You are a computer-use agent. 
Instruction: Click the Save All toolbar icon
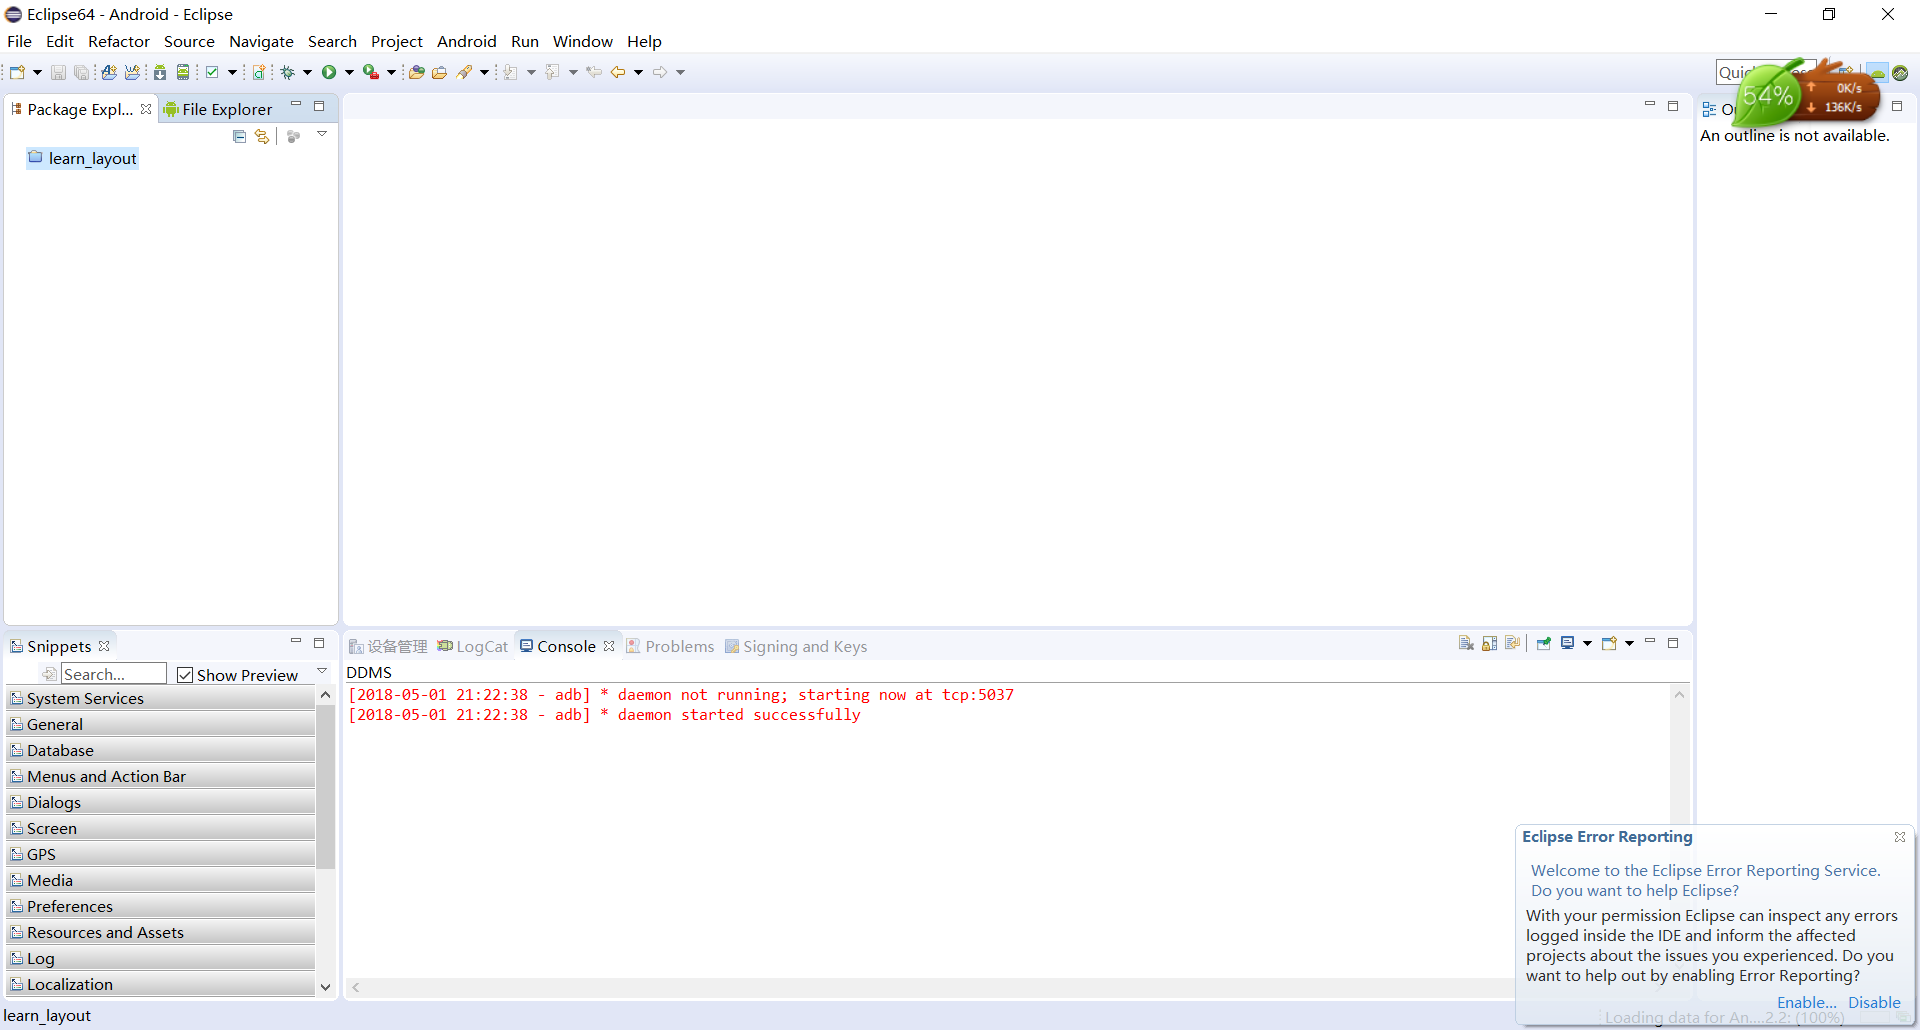(81, 72)
